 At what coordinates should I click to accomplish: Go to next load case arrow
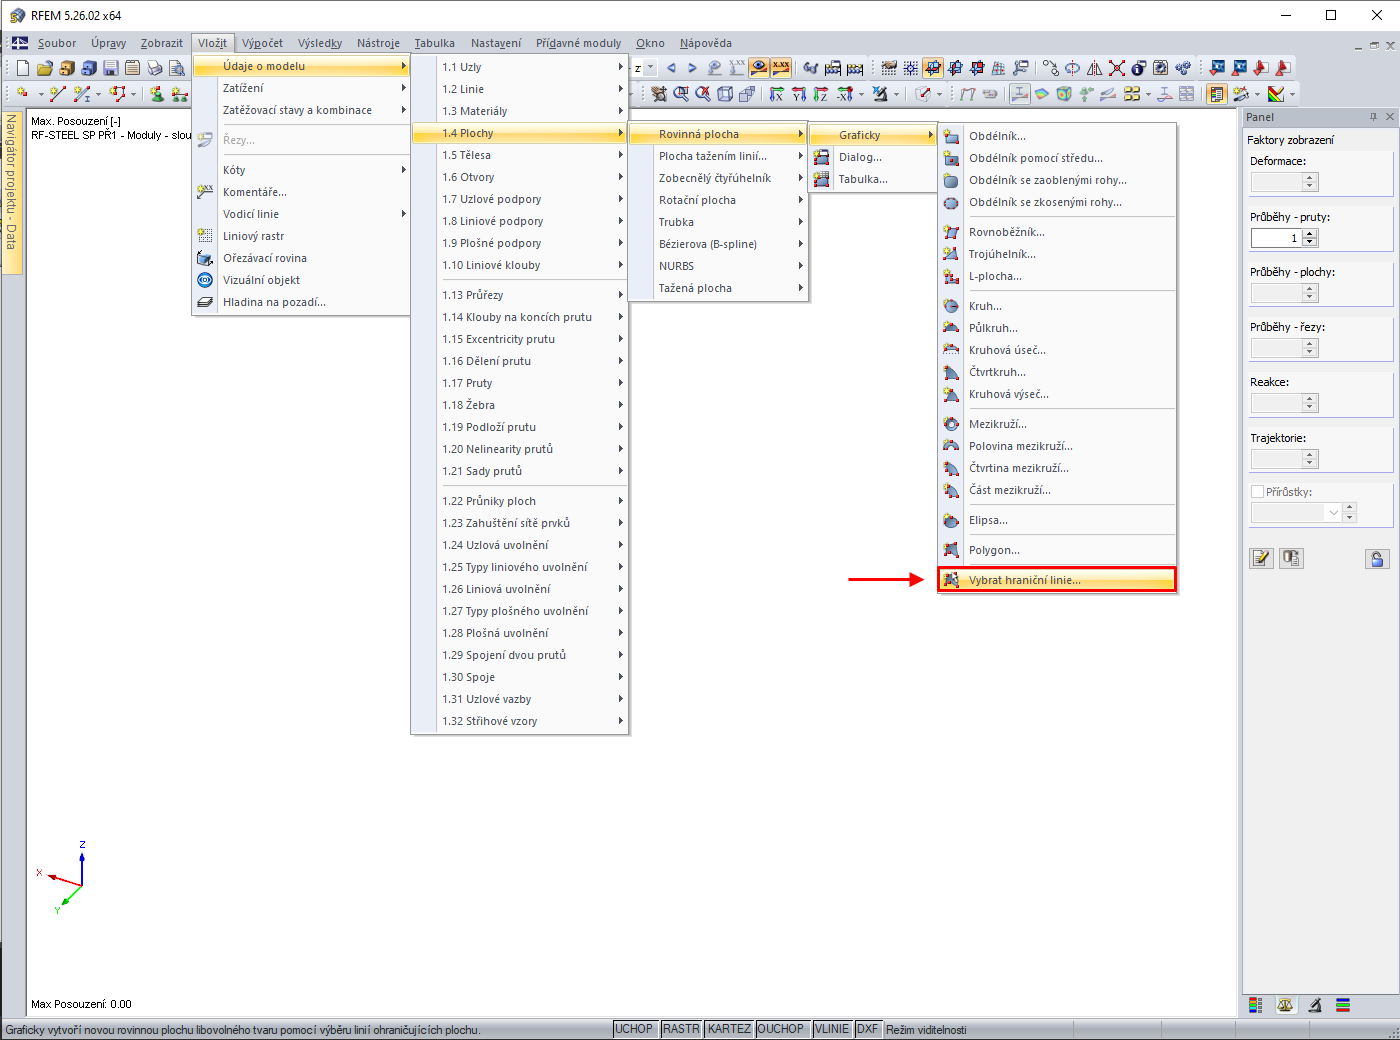pyautogui.click(x=692, y=68)
